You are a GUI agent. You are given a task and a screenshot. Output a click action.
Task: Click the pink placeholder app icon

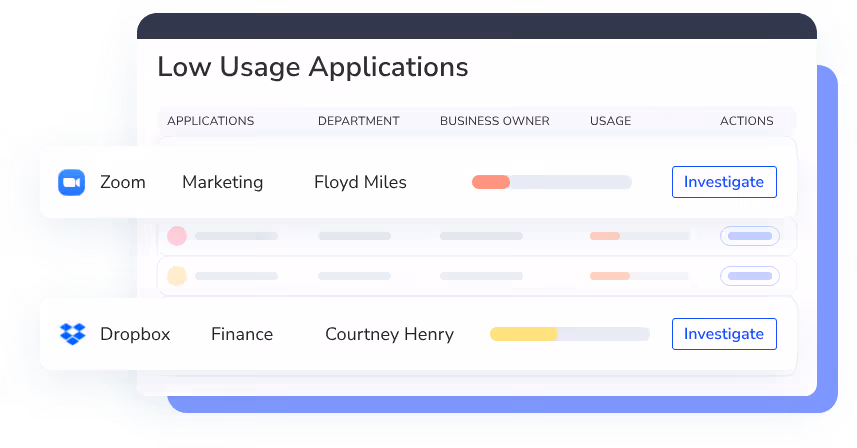pyautogui.click(x=177, y=236)
